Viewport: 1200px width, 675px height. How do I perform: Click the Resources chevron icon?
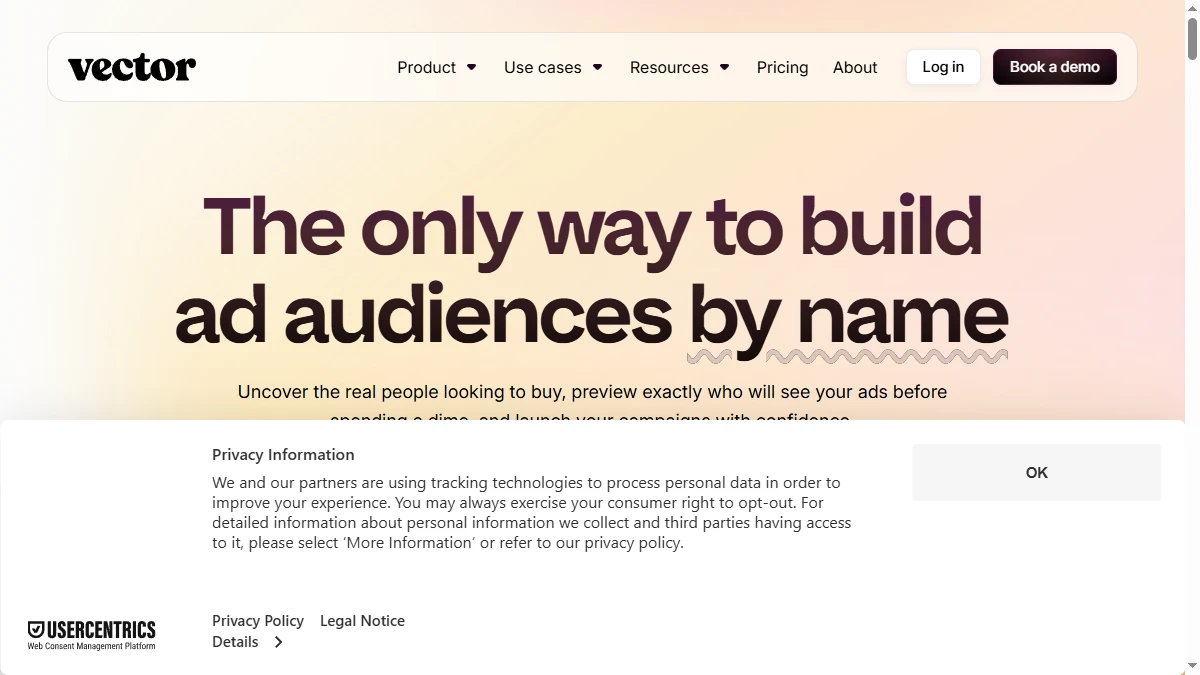(x=723, y=67)
